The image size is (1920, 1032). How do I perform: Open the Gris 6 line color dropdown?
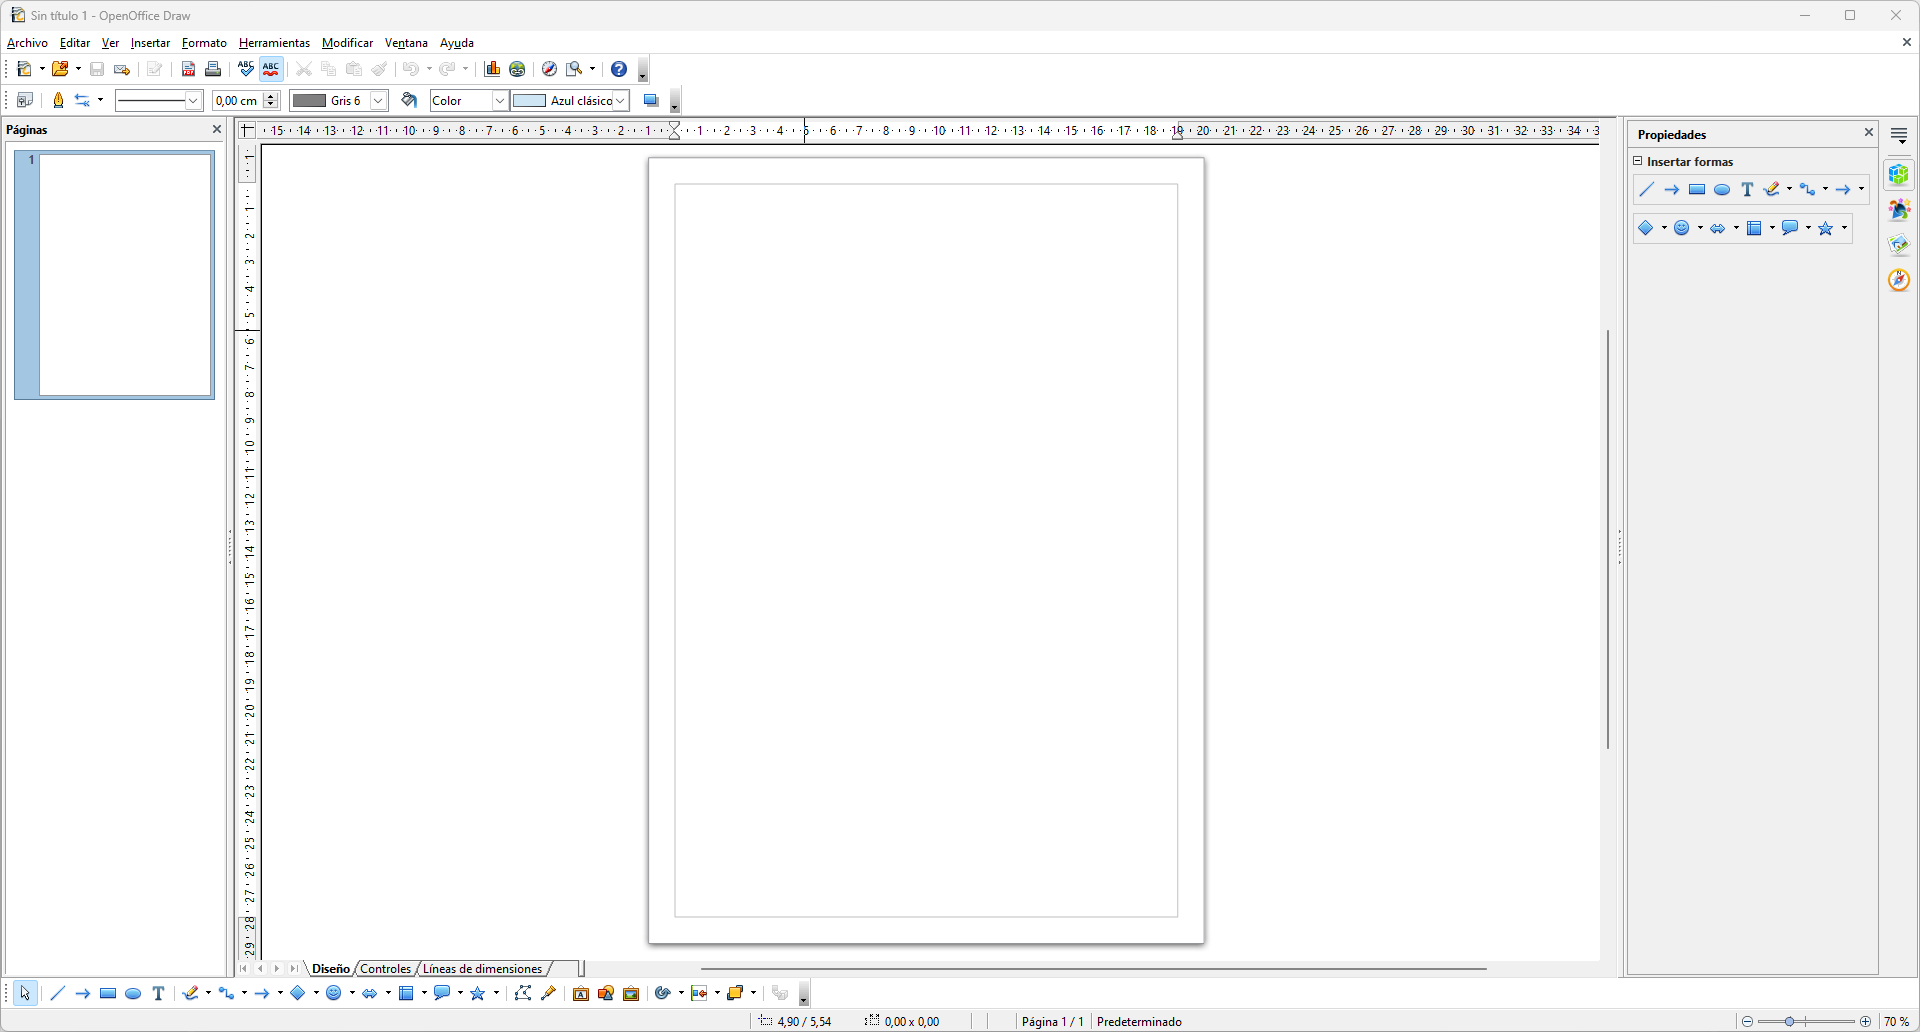(x=379, y=100)
